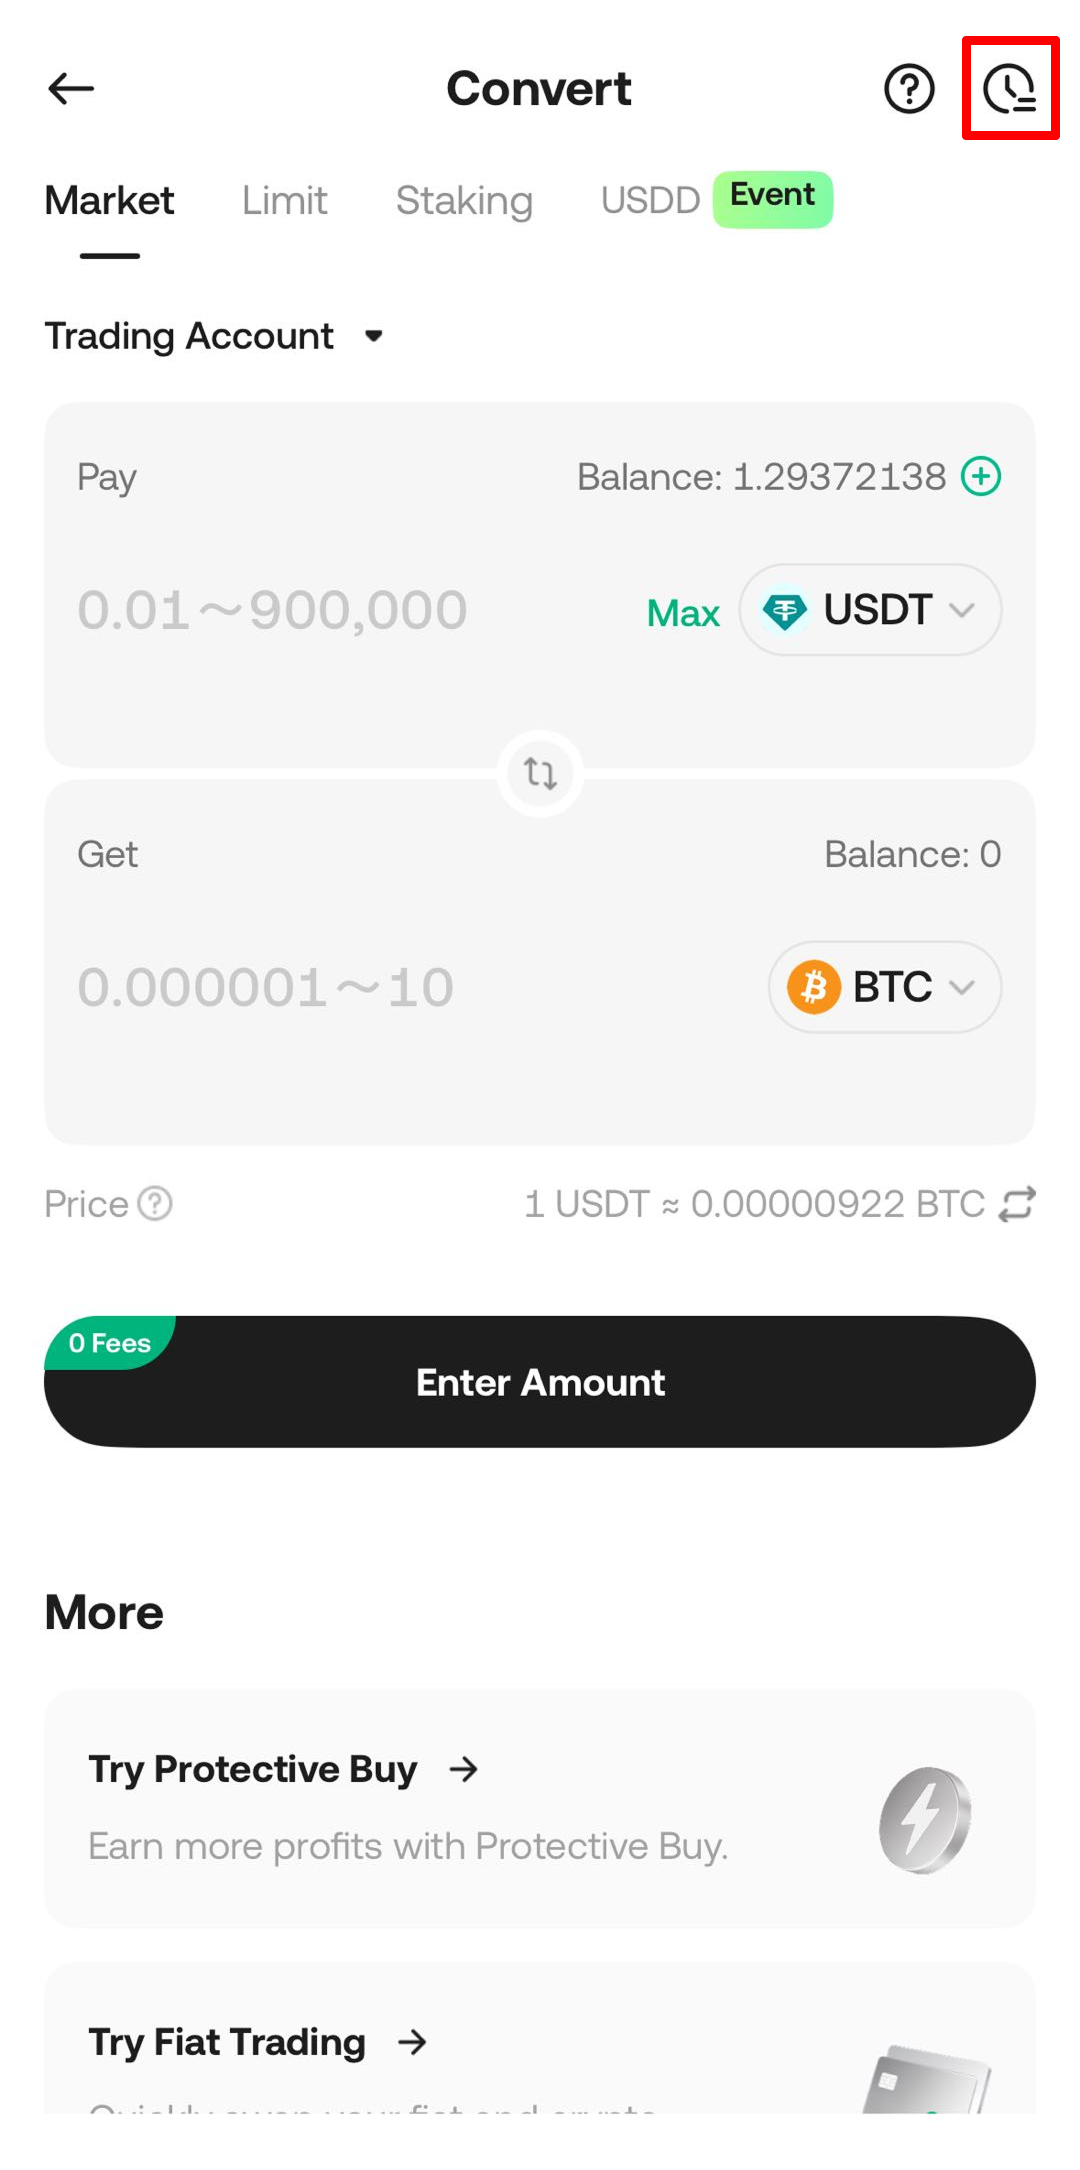
Task: Open conversion order history icon
Action: coord(1009,89)
